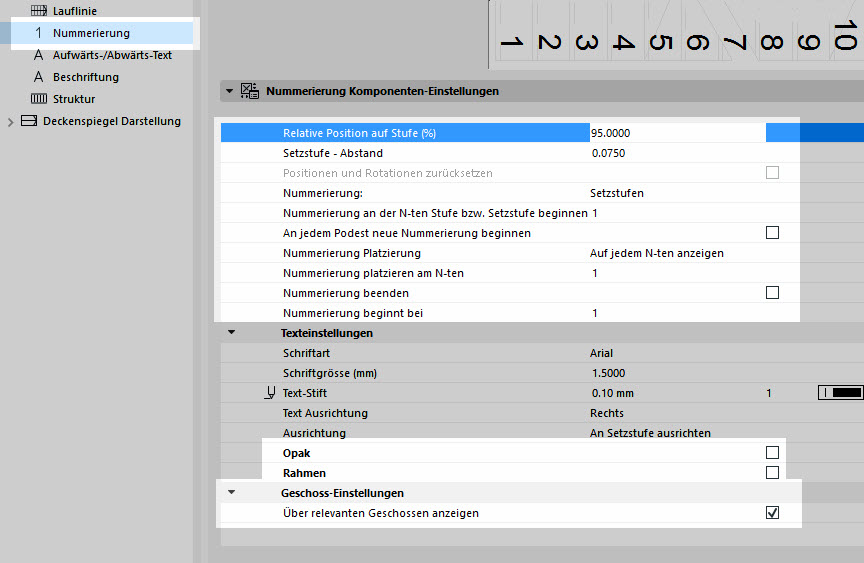Open Beschriftung settings page
Screen dimensions: 864x563
click(86, 77)
